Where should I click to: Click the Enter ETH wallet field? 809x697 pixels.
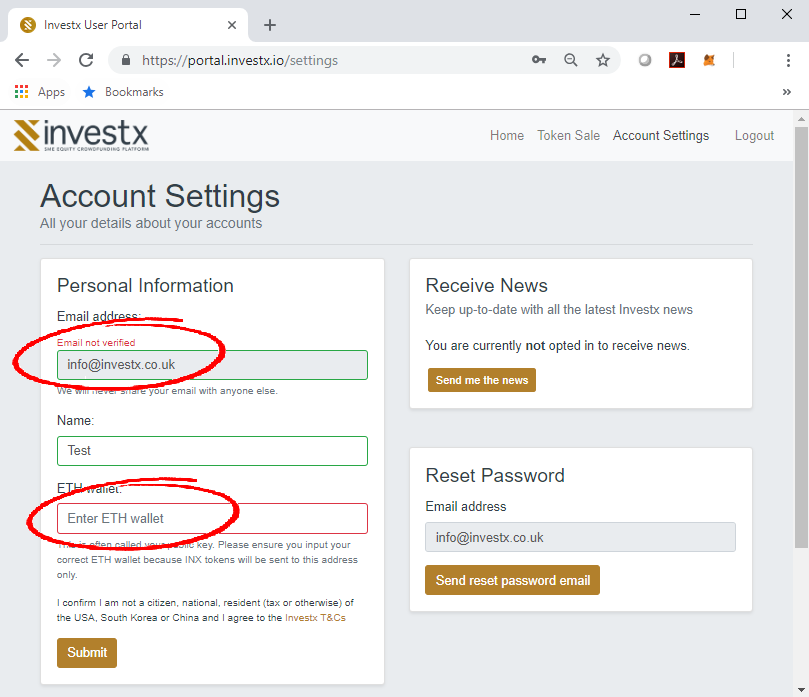pyautogui.click(x=212, y=518)
